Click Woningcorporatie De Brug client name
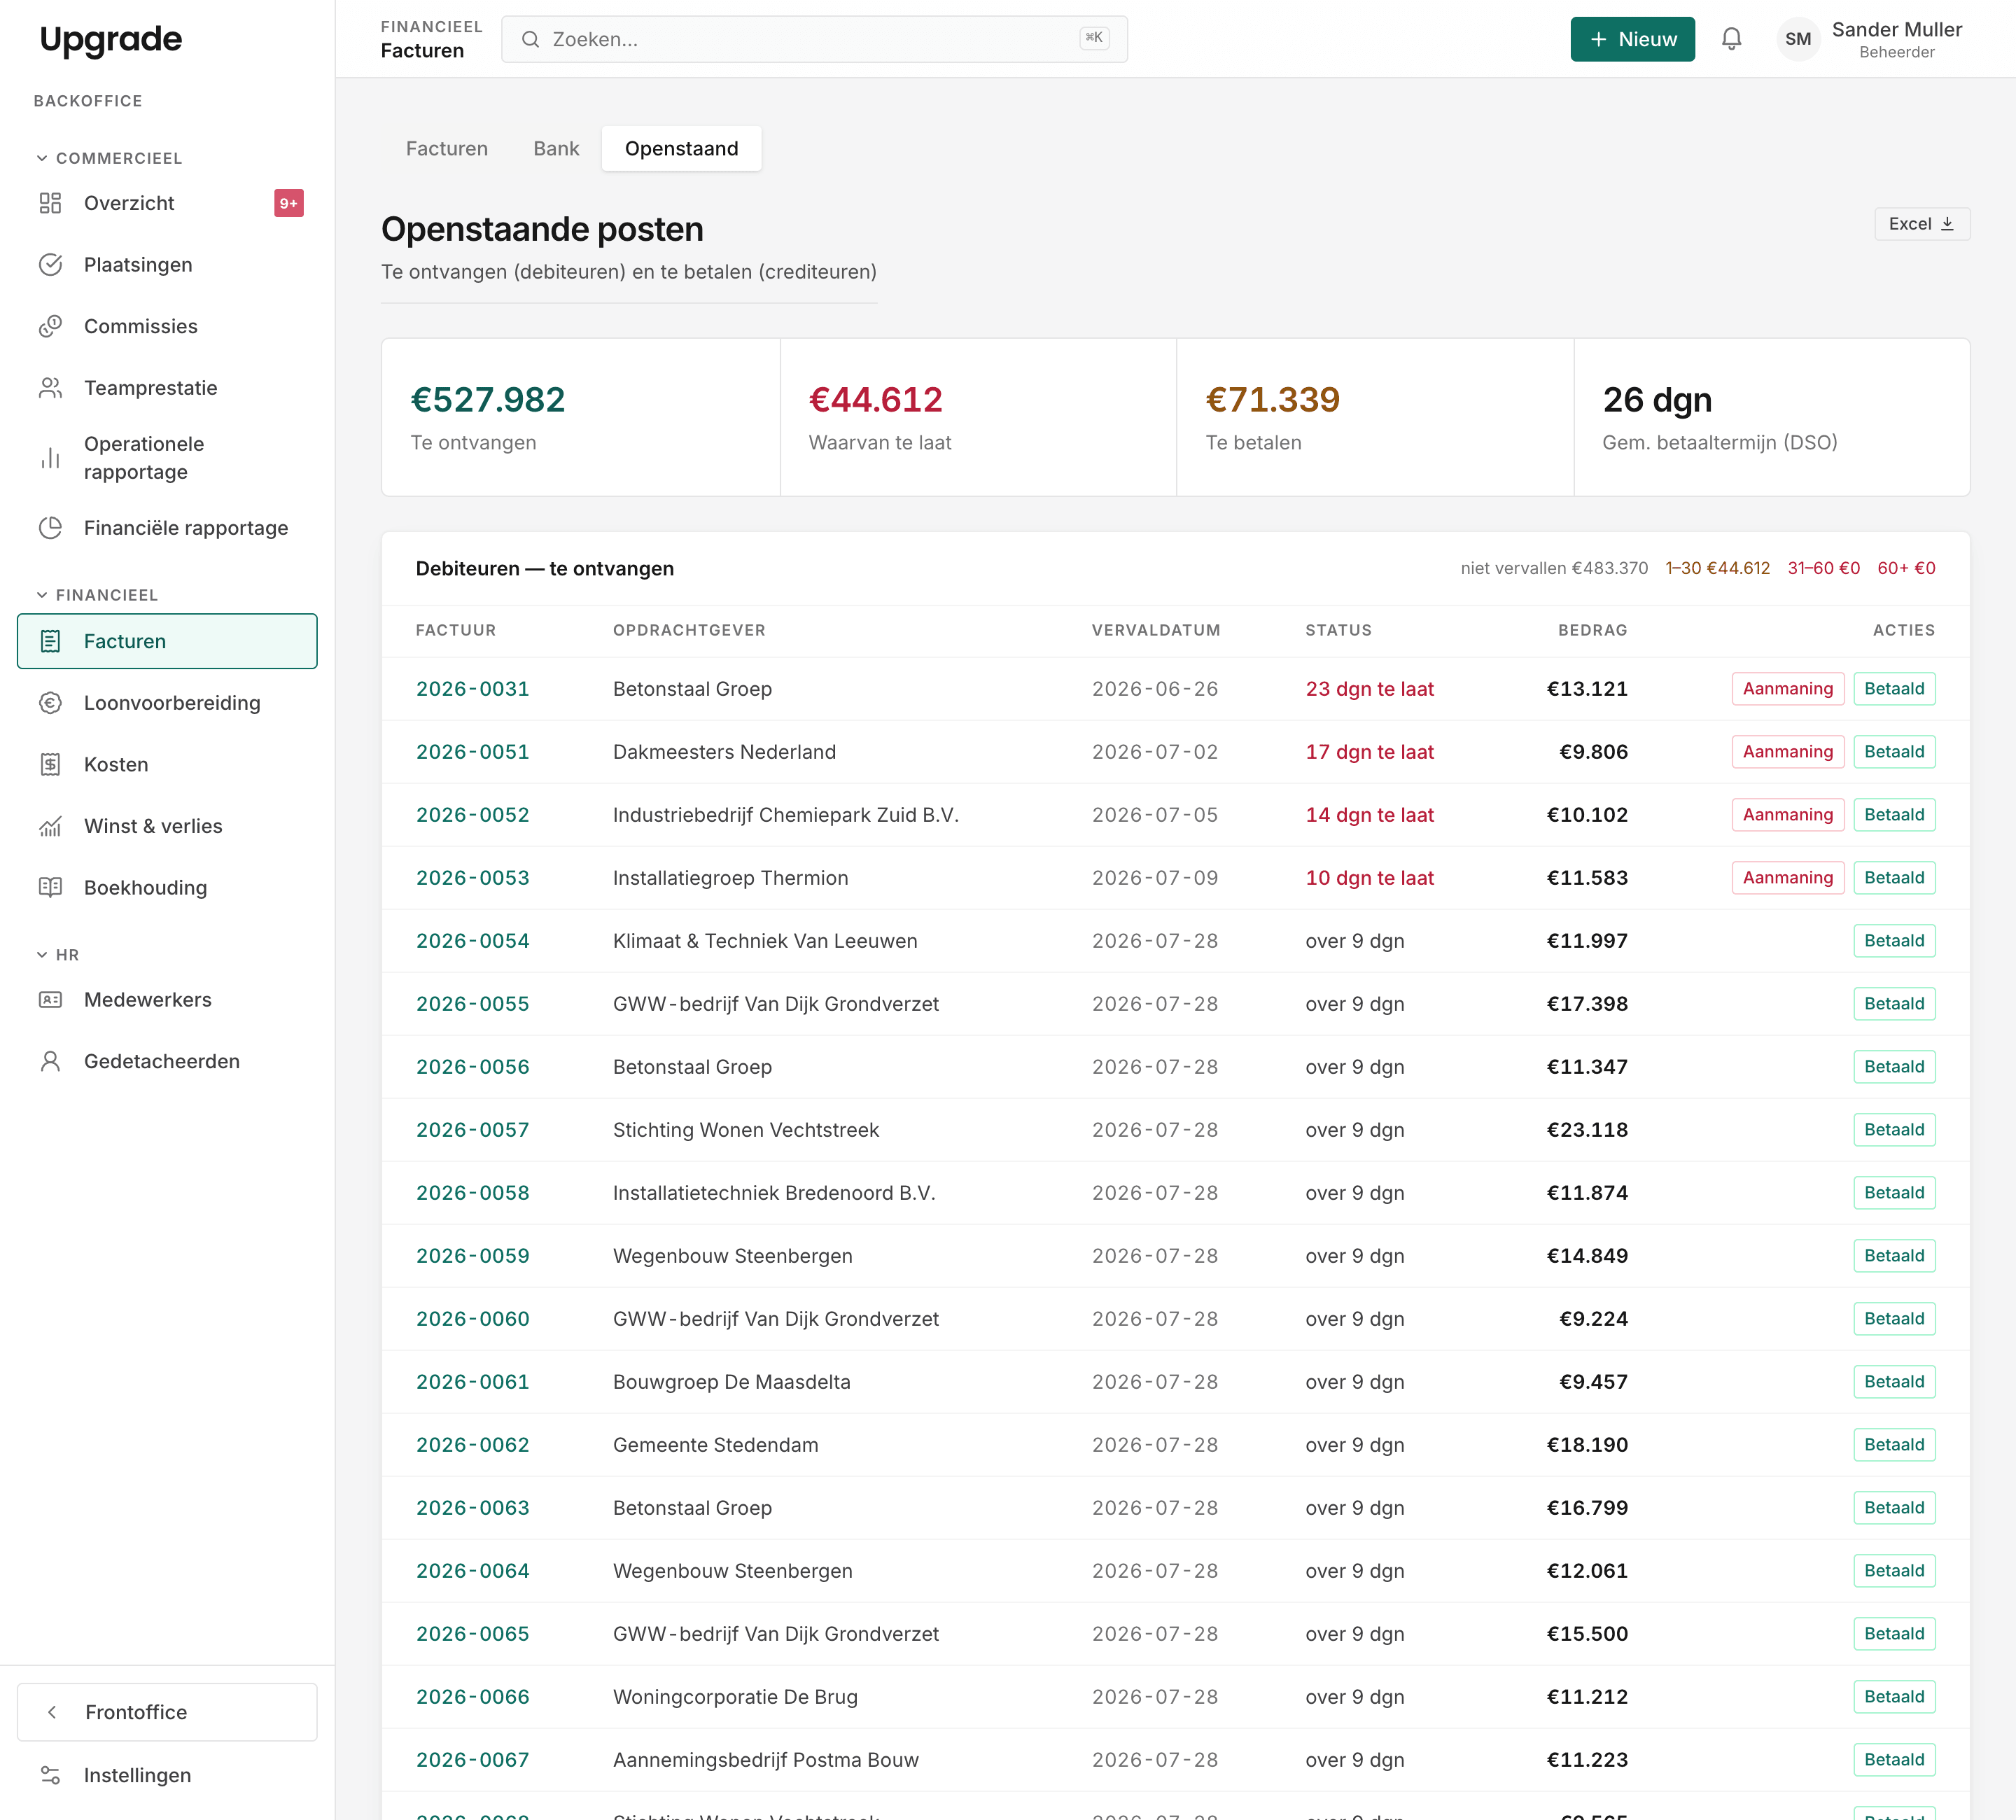This screenshot has height=1820, width=2016. coord(735,1697)
